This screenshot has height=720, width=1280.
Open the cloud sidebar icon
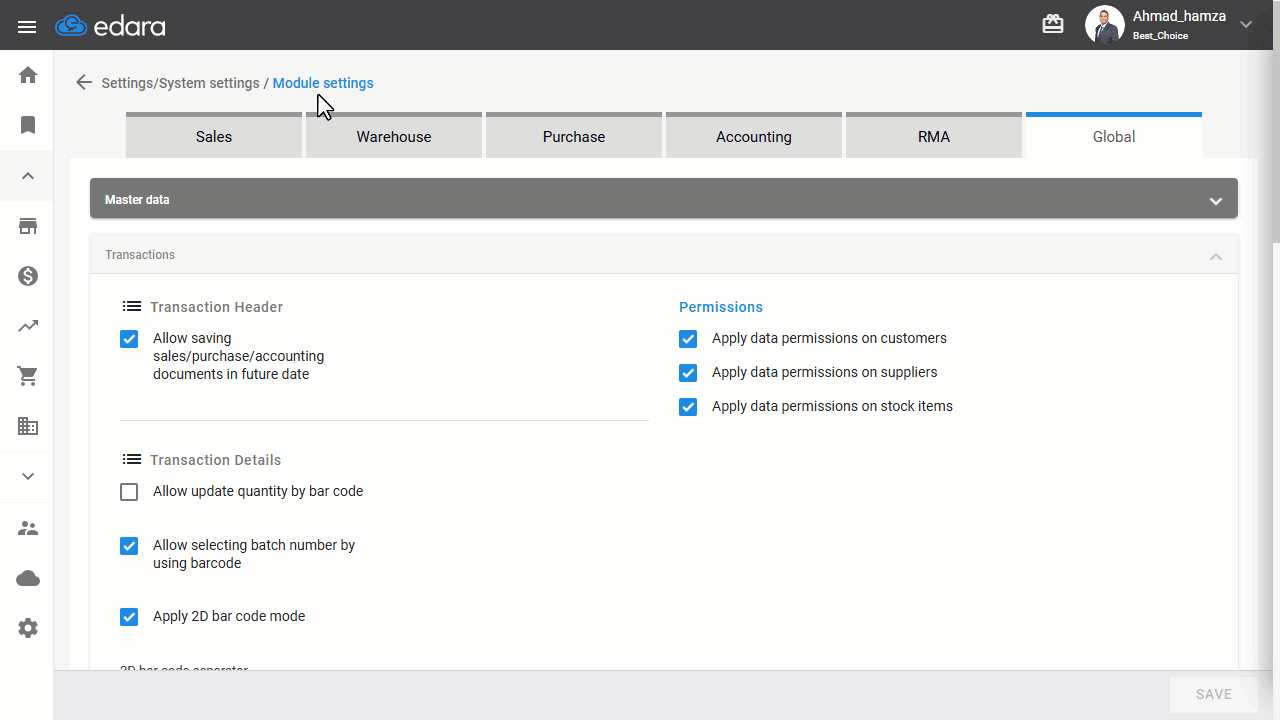(x=28, y=578)
